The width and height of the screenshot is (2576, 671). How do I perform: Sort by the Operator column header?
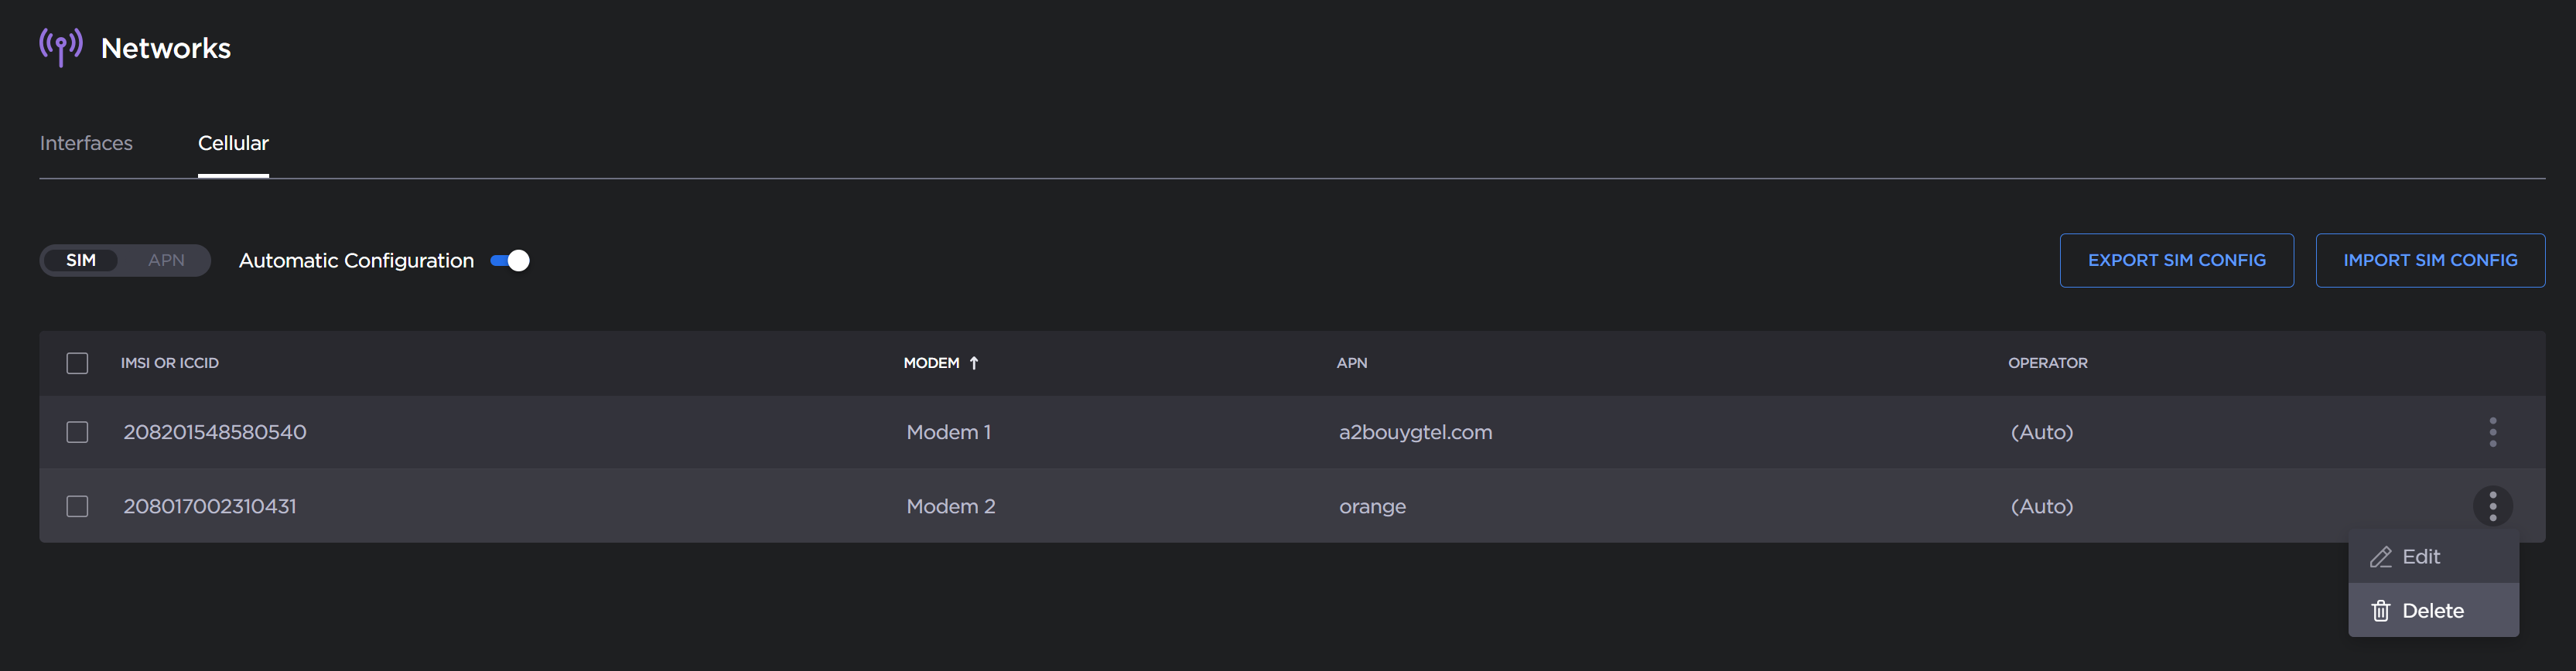2047,363
